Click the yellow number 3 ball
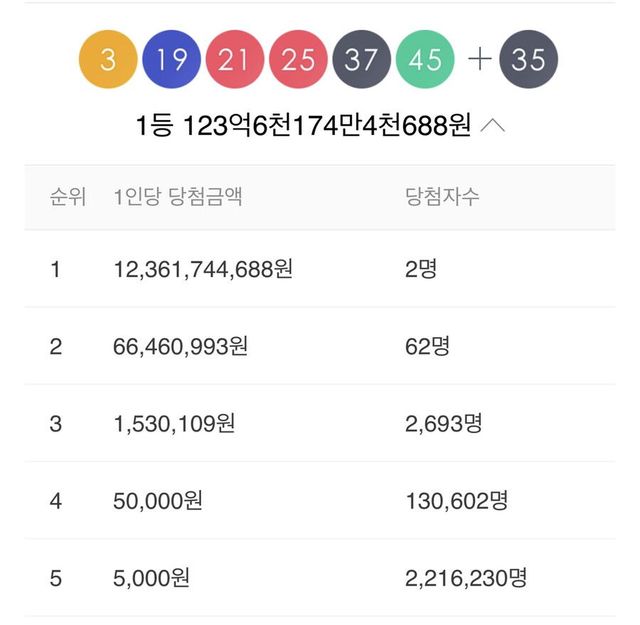 [108, 60]
